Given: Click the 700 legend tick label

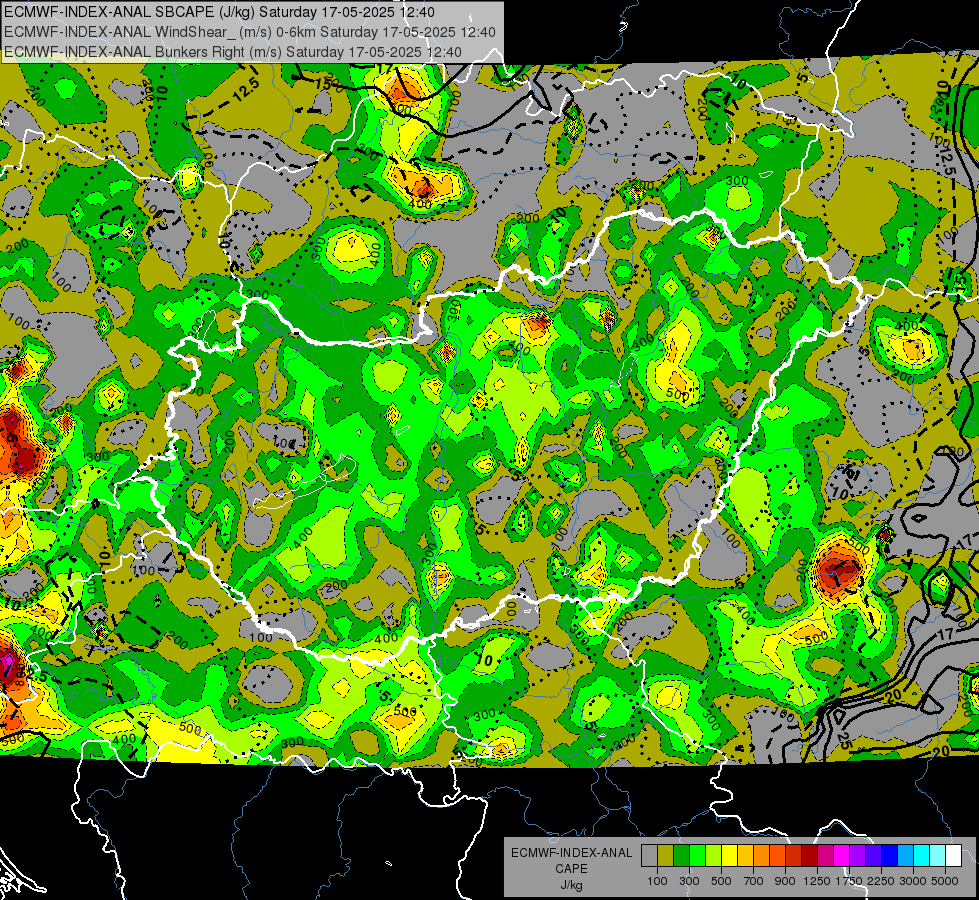Looking at the screenshot, I should tap(754, 881).
